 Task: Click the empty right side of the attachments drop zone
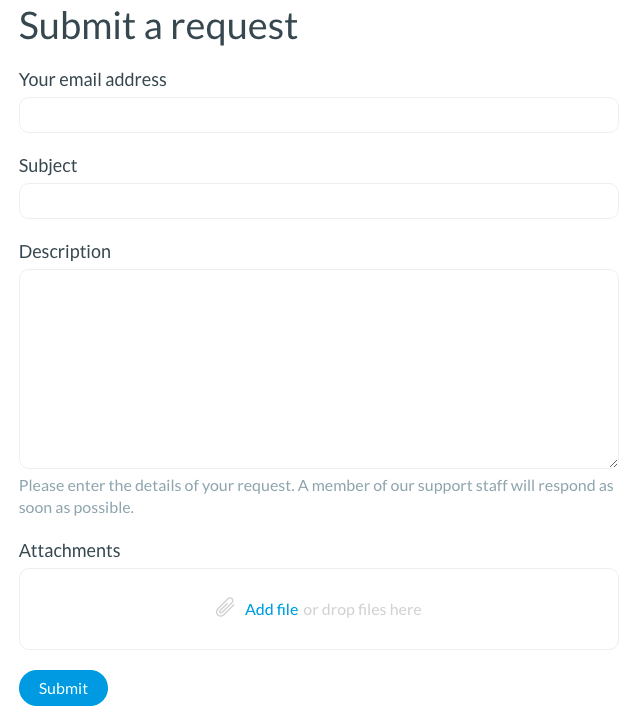coord(530,609)
